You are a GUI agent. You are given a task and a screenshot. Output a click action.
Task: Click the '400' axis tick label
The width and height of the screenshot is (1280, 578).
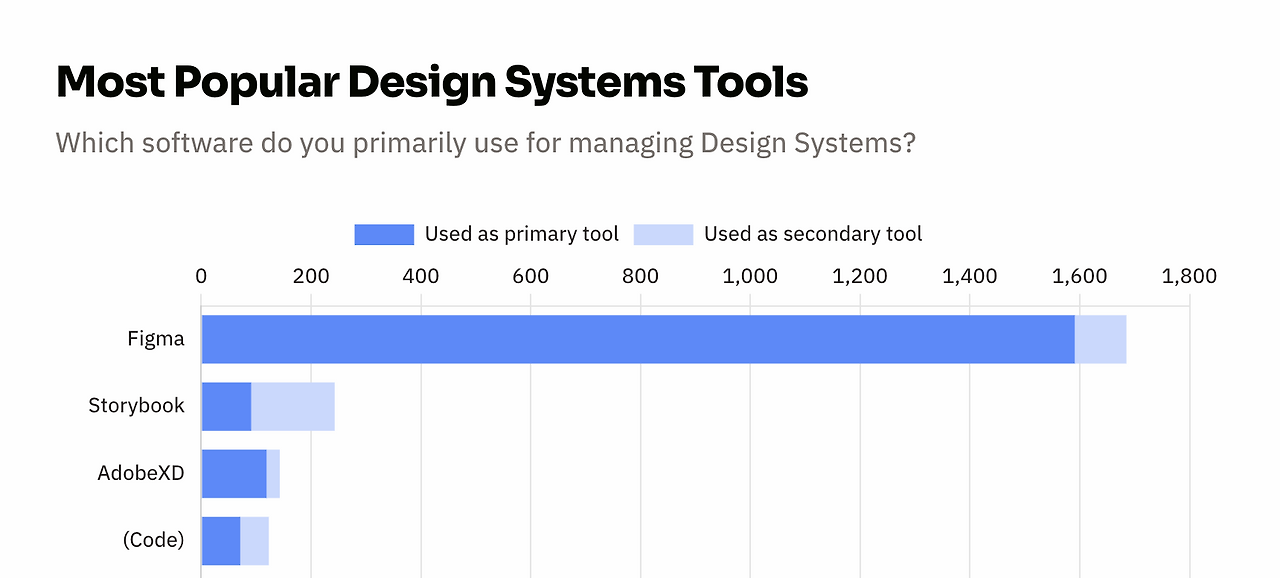coord(421,277)
